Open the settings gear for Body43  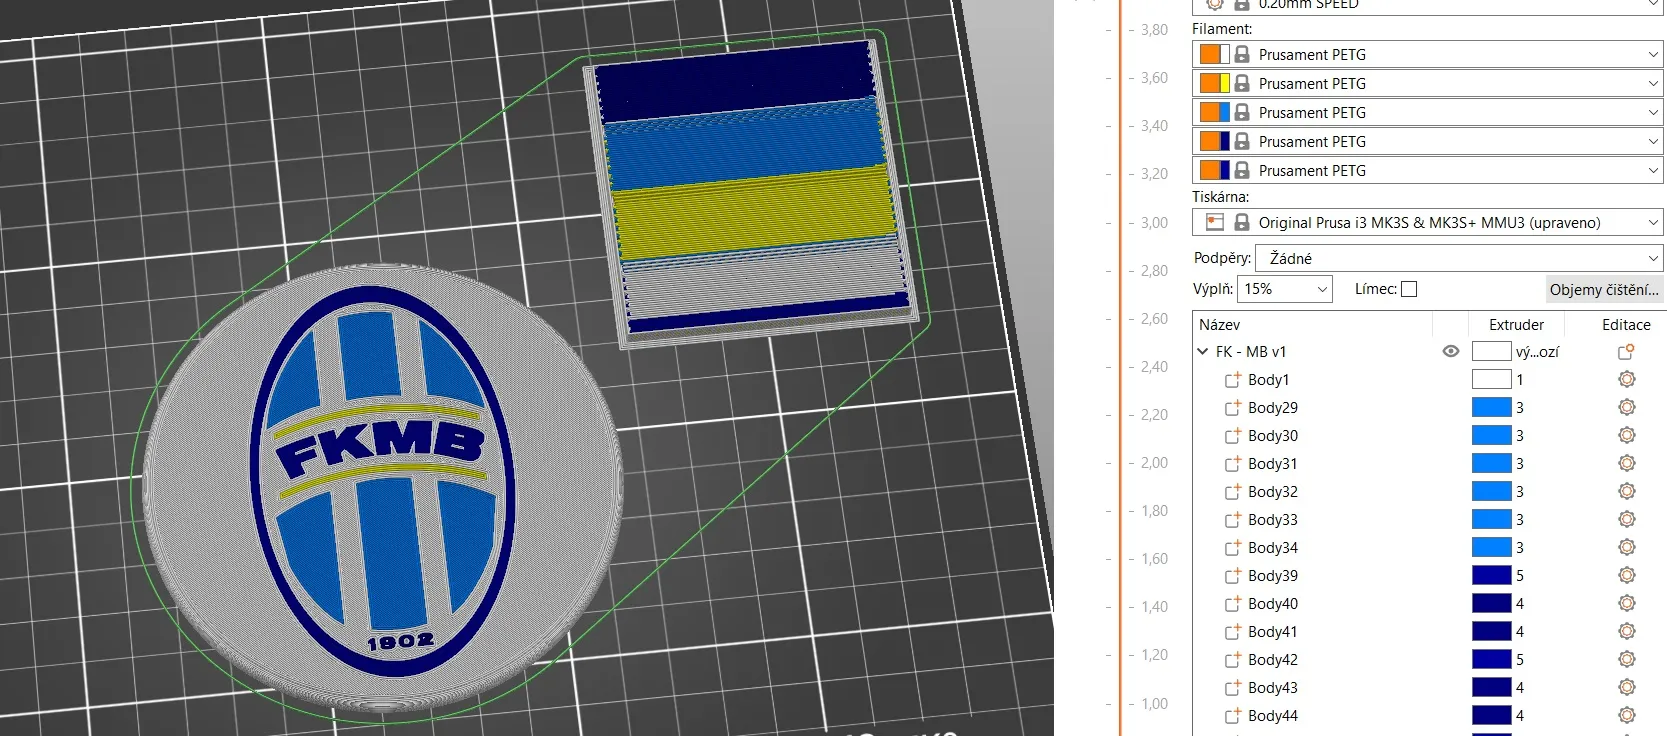pyautogui.click(x=1627, y=688)
